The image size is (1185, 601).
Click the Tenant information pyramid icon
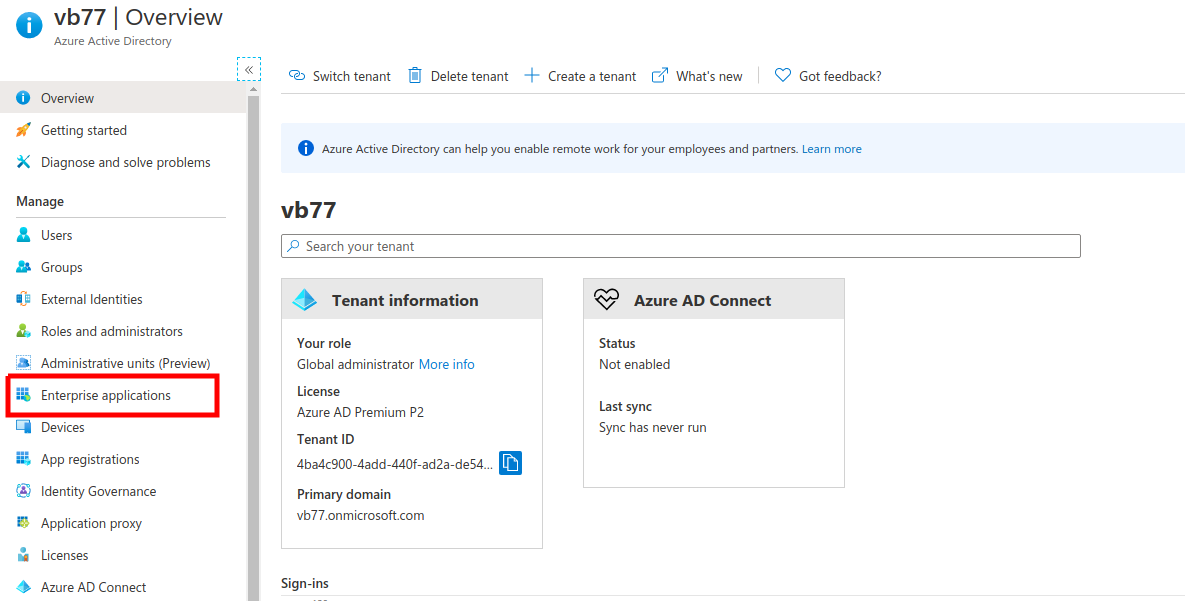click(305, 300)
